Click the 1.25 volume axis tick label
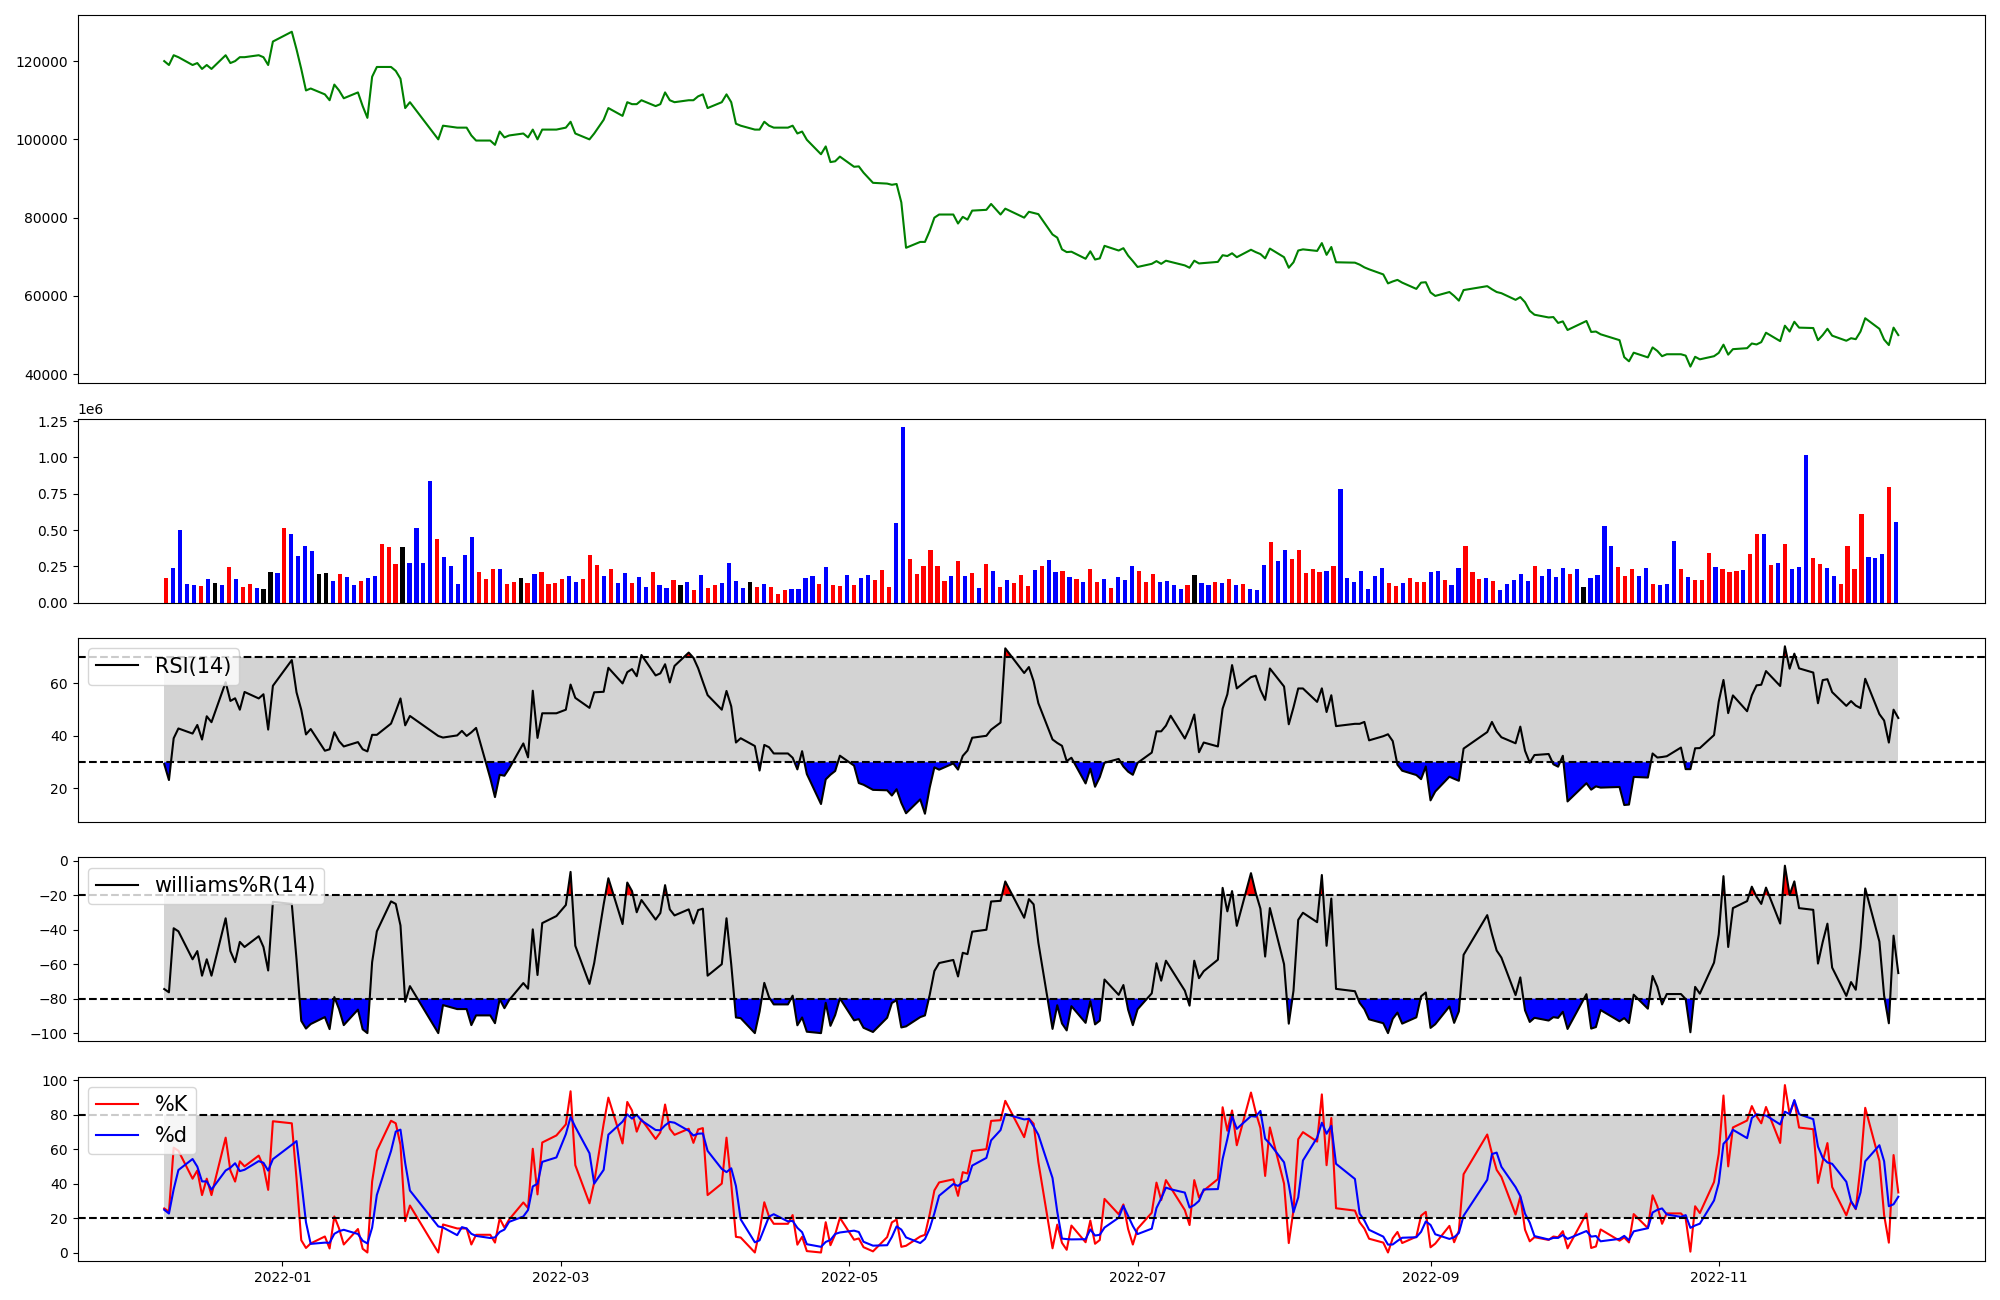Viewport: 2000px width, 1300px height. click(54, 422)
